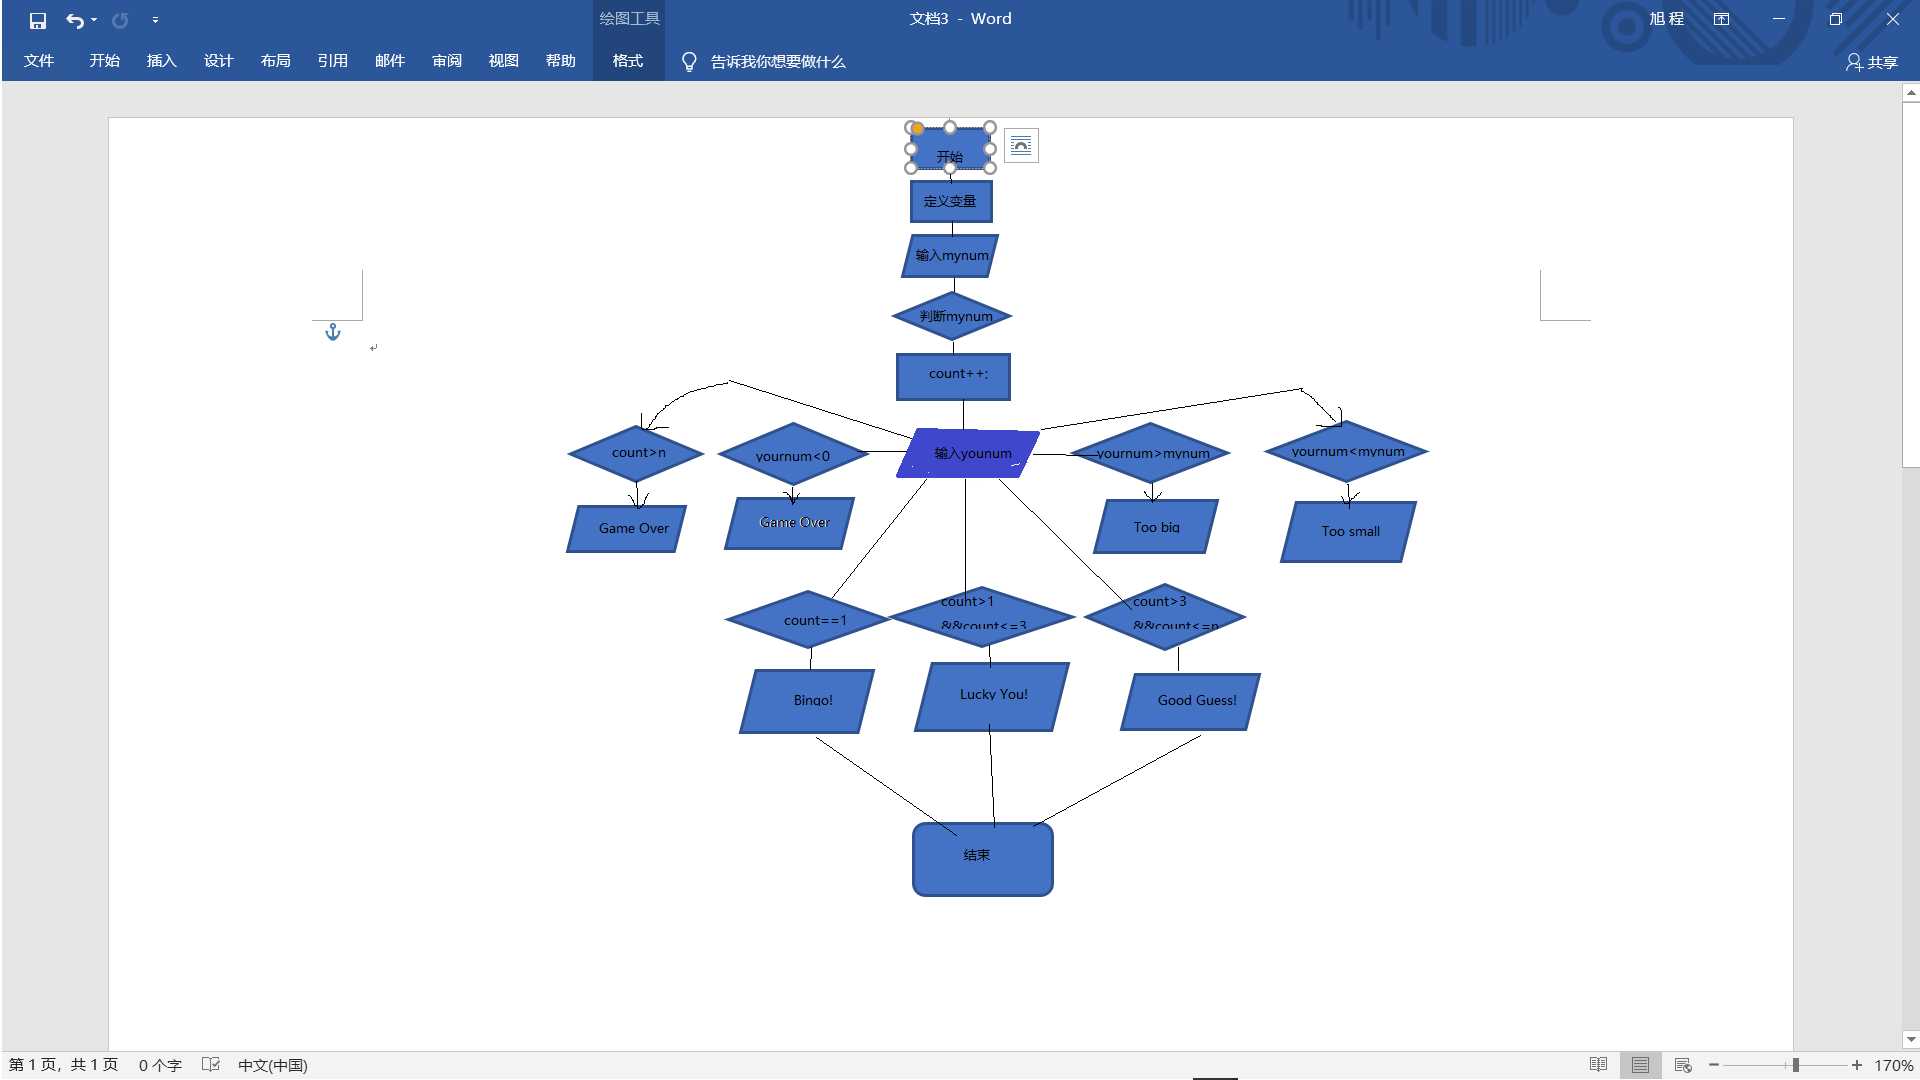
Task: Select the Too big parallelogram shape
Action: click(x=1156, y=526)
